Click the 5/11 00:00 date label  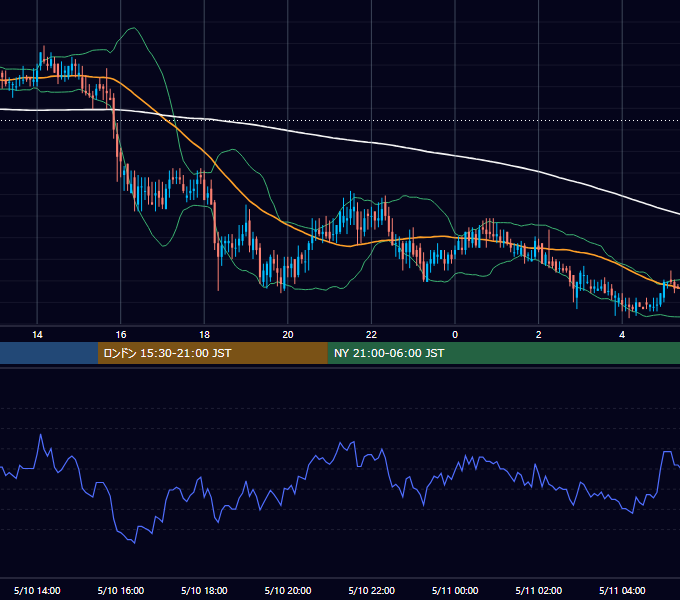point(455,590)
